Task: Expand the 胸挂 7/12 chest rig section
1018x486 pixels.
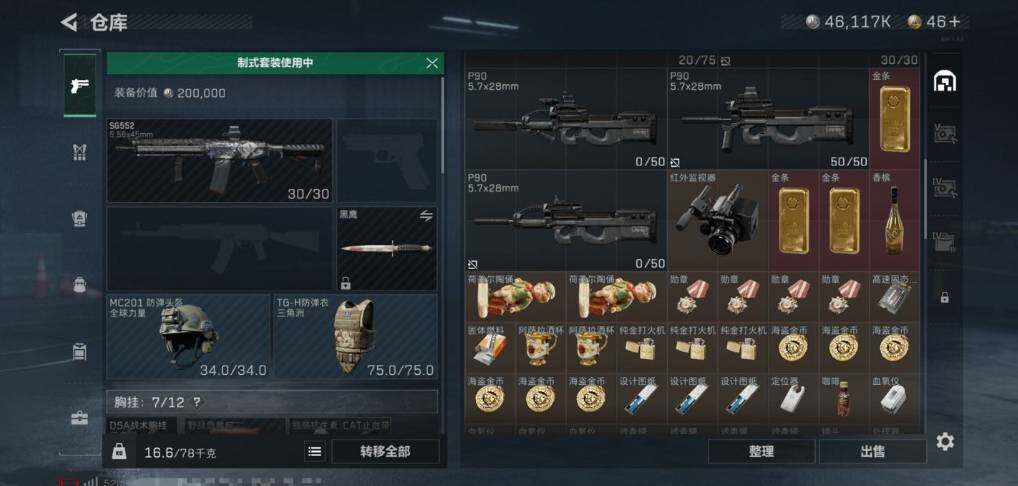Action: [272, 402]
